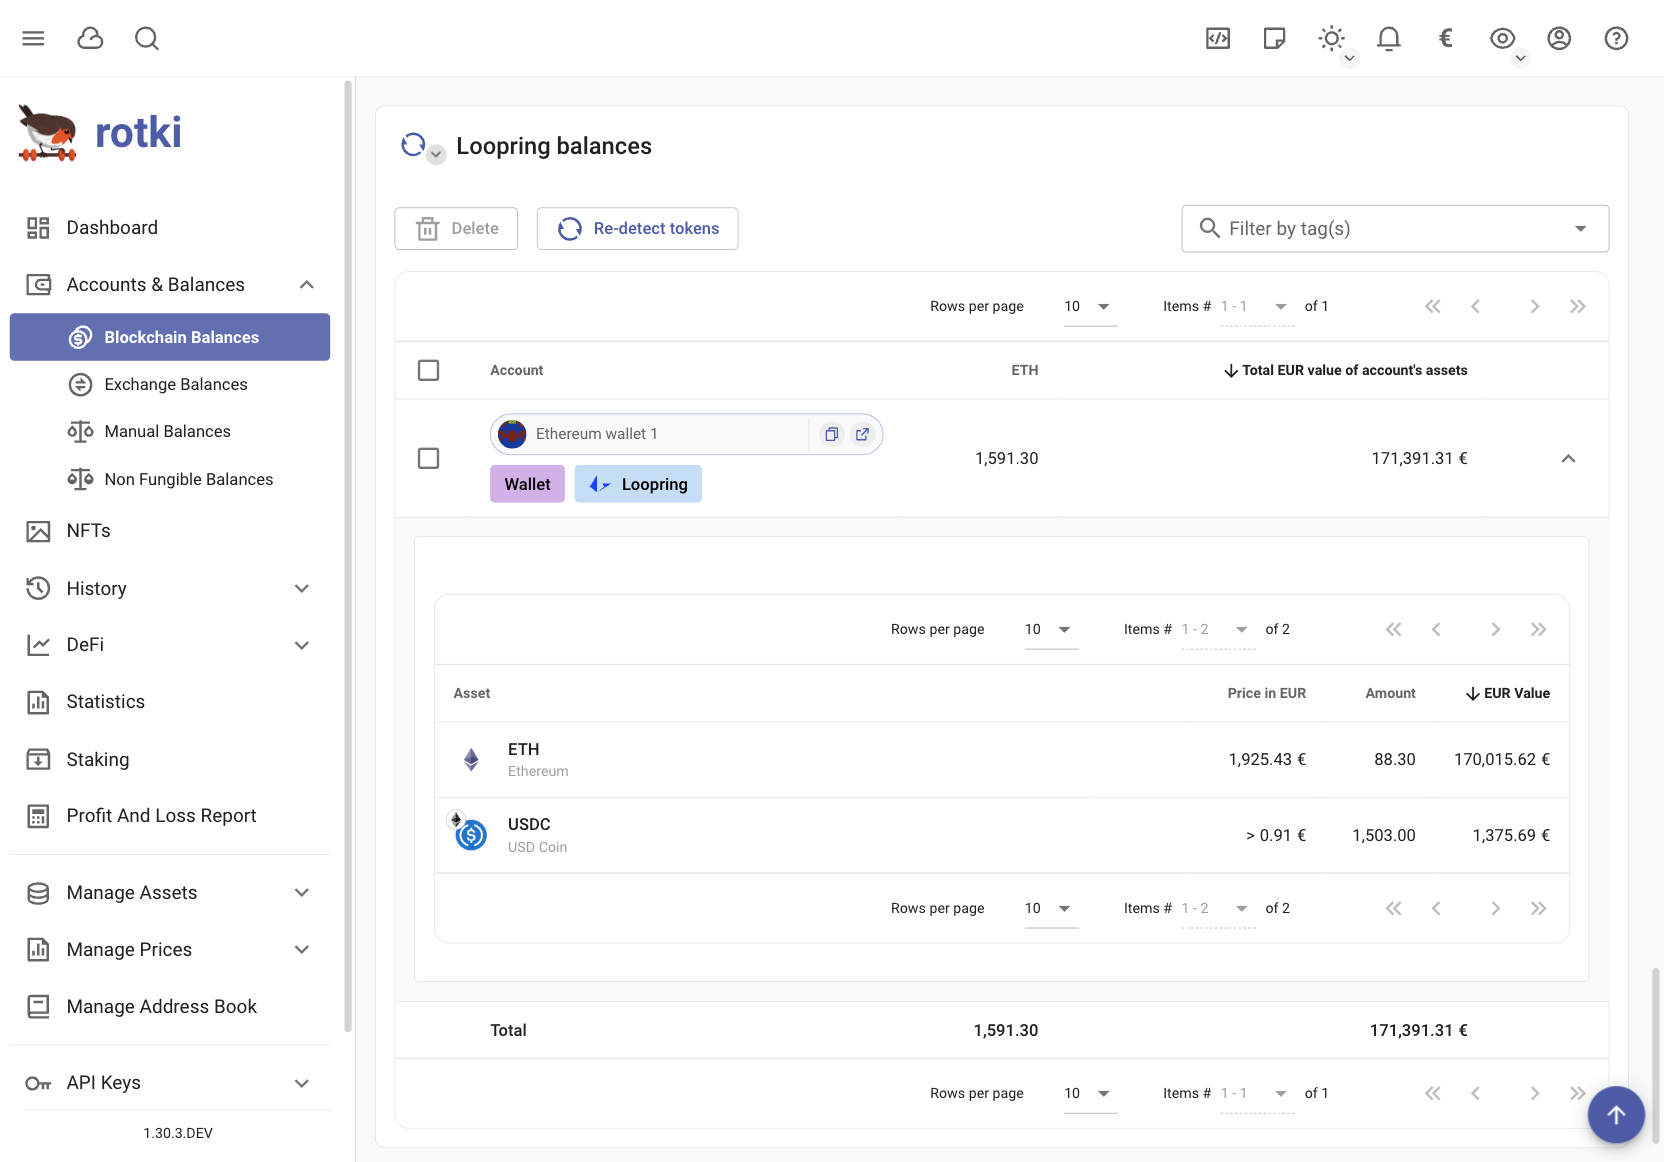The width and height of the screenshot is (1664, 1162).
Task: Click the Wallet tag
Action: point(527,484)
